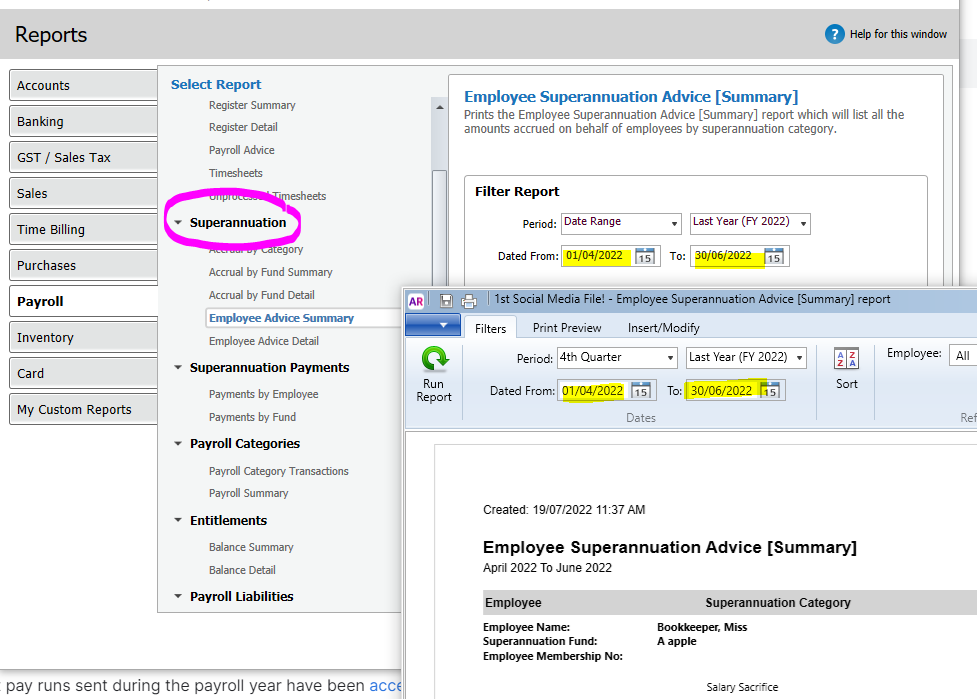Open Dated From calendar in Filter Report panel
The width and height of the screenshot is (977, 699).
(645, 256)
